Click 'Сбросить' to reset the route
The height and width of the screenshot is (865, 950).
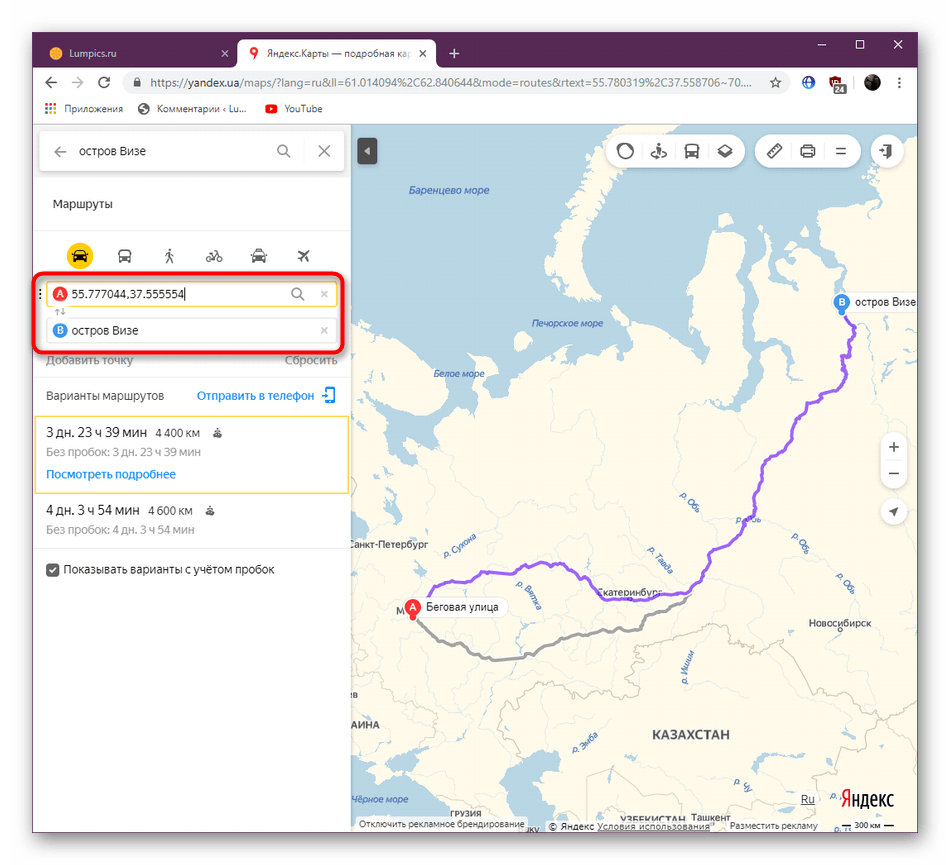point(311,360)
